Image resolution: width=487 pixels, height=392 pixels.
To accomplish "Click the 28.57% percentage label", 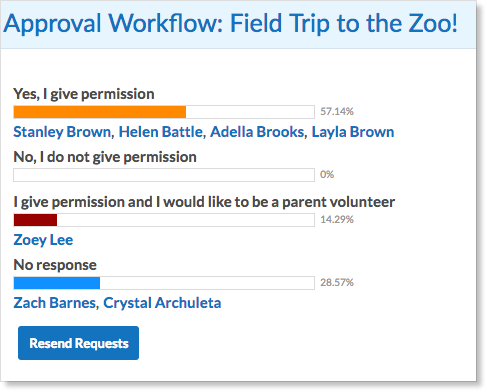I will click(x=337, y=282).
